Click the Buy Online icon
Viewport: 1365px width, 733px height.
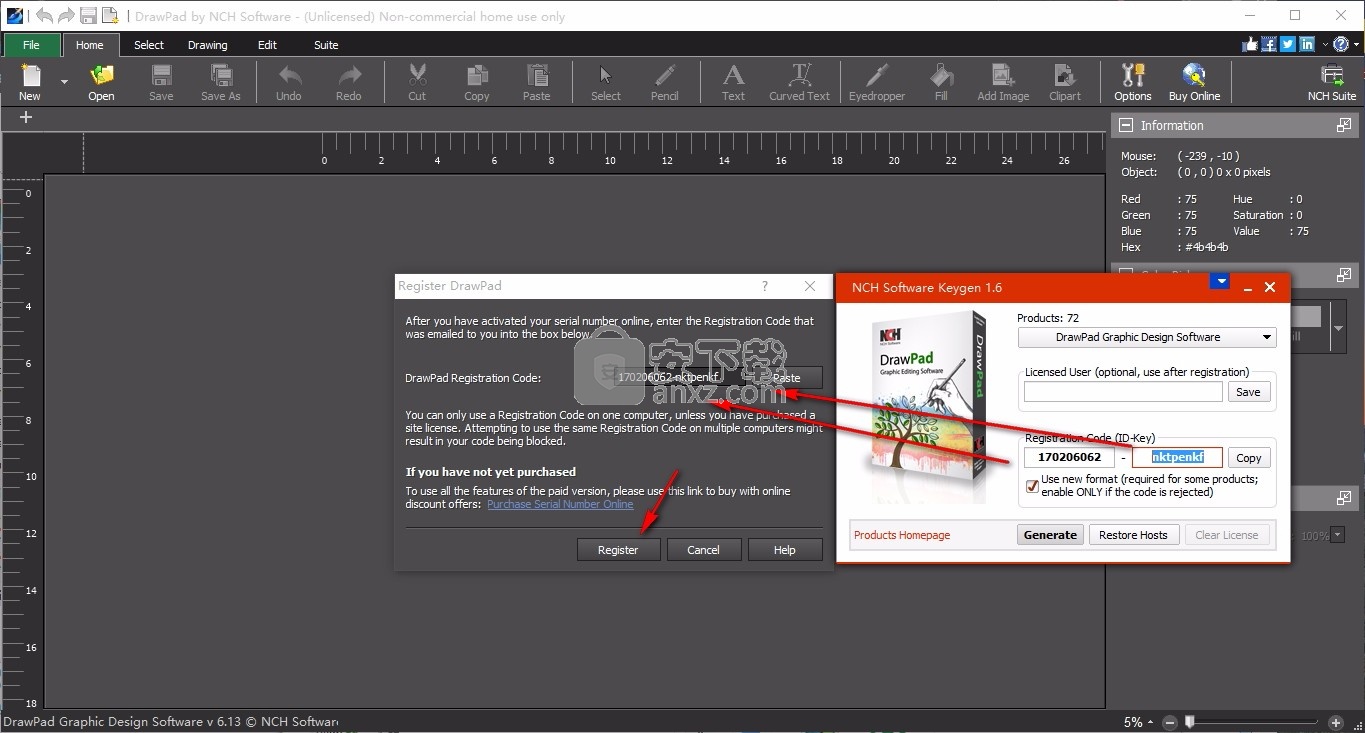1194,82
